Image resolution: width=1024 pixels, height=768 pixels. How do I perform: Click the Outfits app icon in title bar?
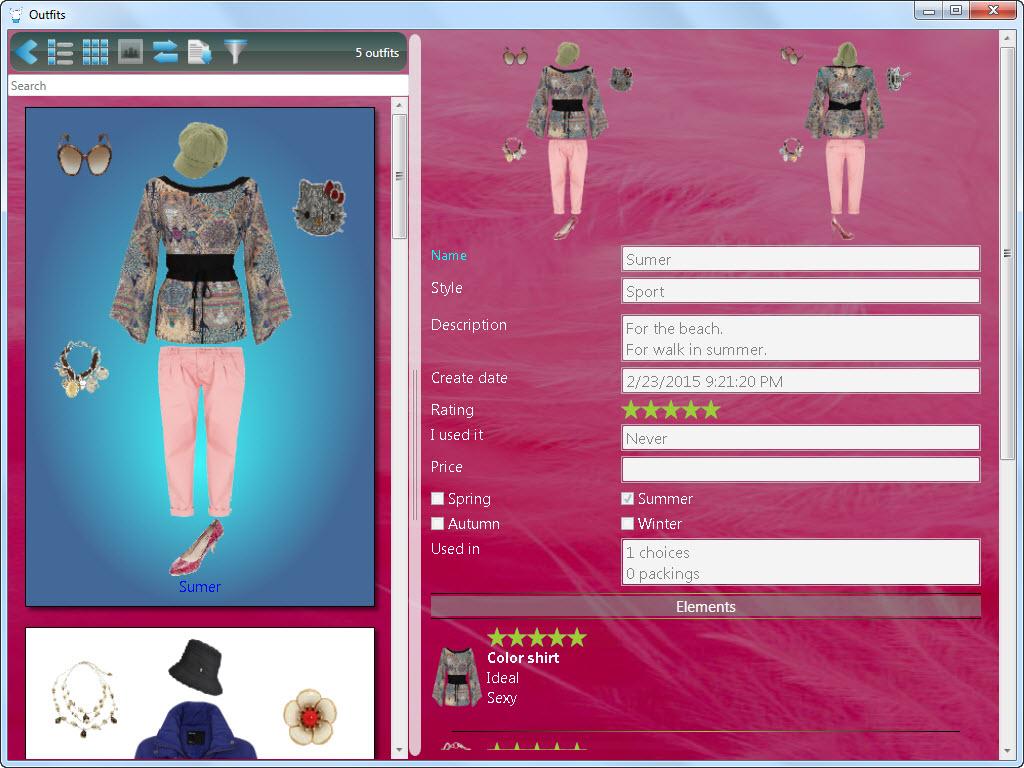pyautogui.click(x=16, y=14)
